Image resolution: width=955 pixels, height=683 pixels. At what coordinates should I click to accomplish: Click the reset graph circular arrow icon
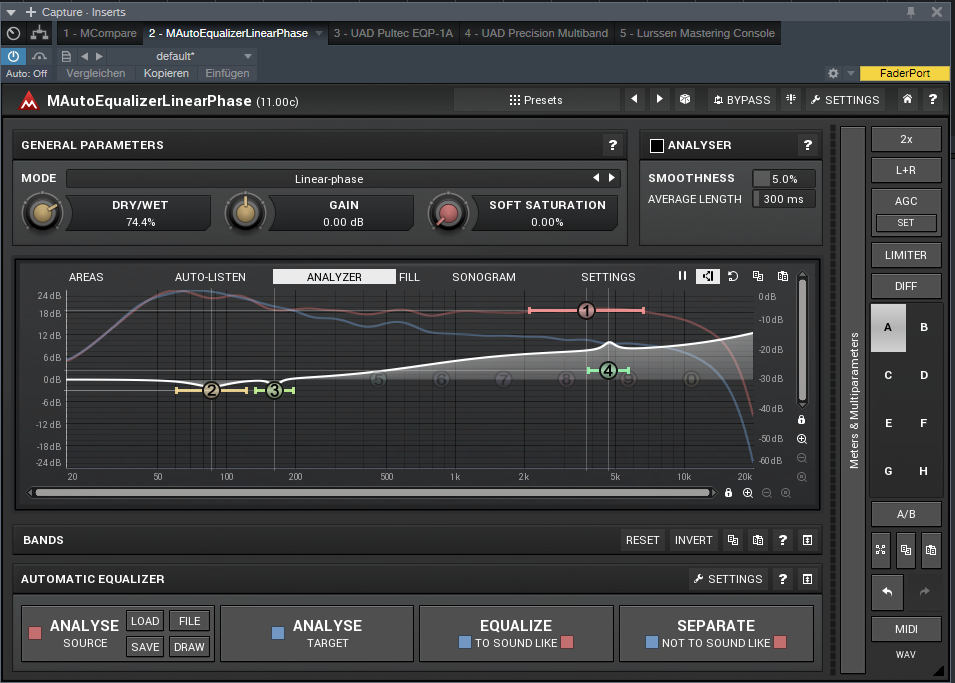733,276
